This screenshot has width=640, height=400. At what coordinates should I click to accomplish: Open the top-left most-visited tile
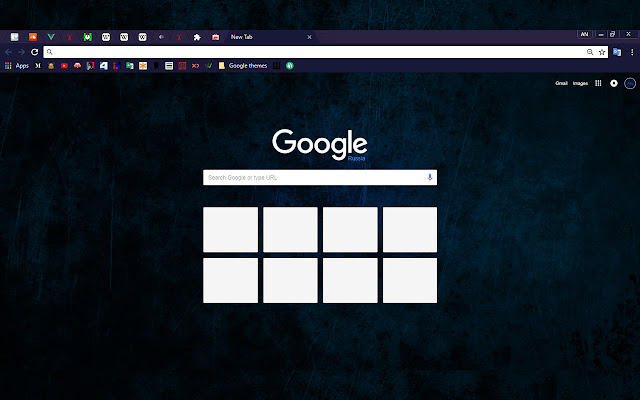point(231,229)
